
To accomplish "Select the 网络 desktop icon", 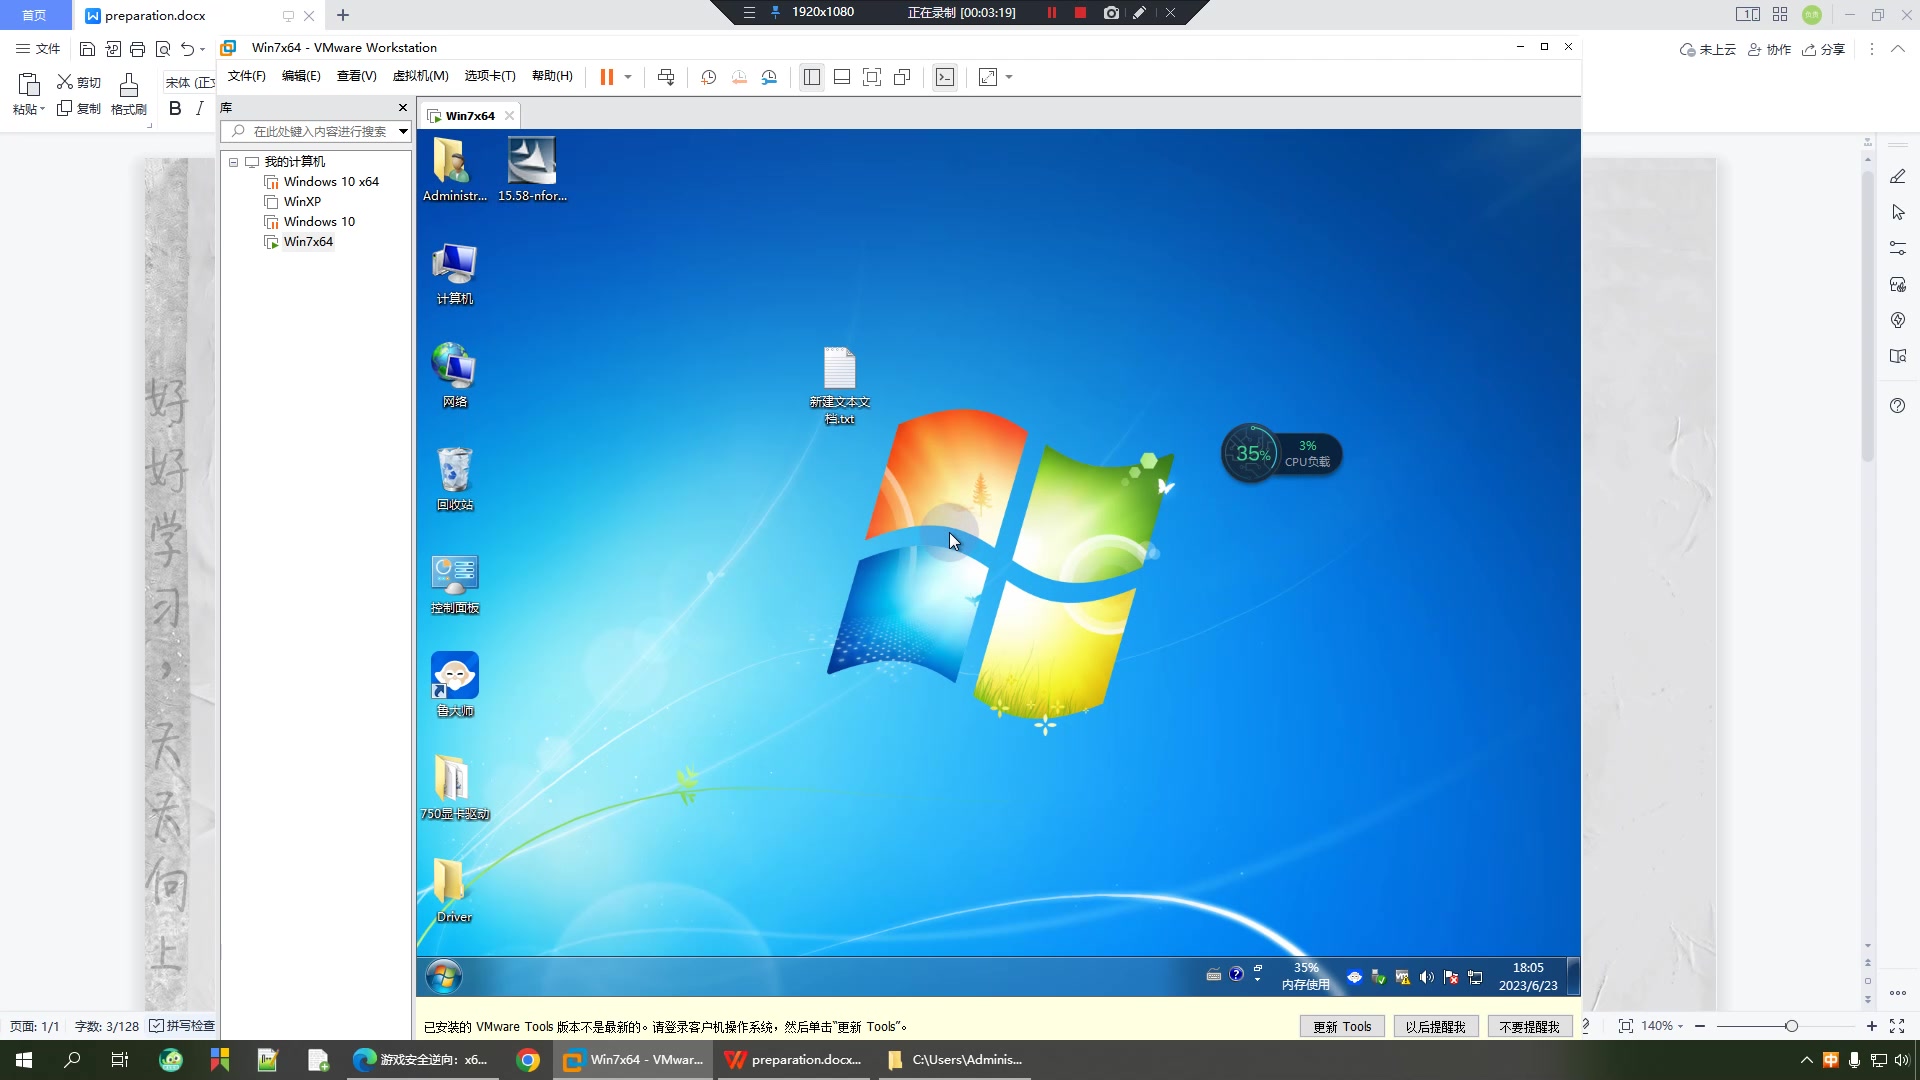I will pos(455,376).
